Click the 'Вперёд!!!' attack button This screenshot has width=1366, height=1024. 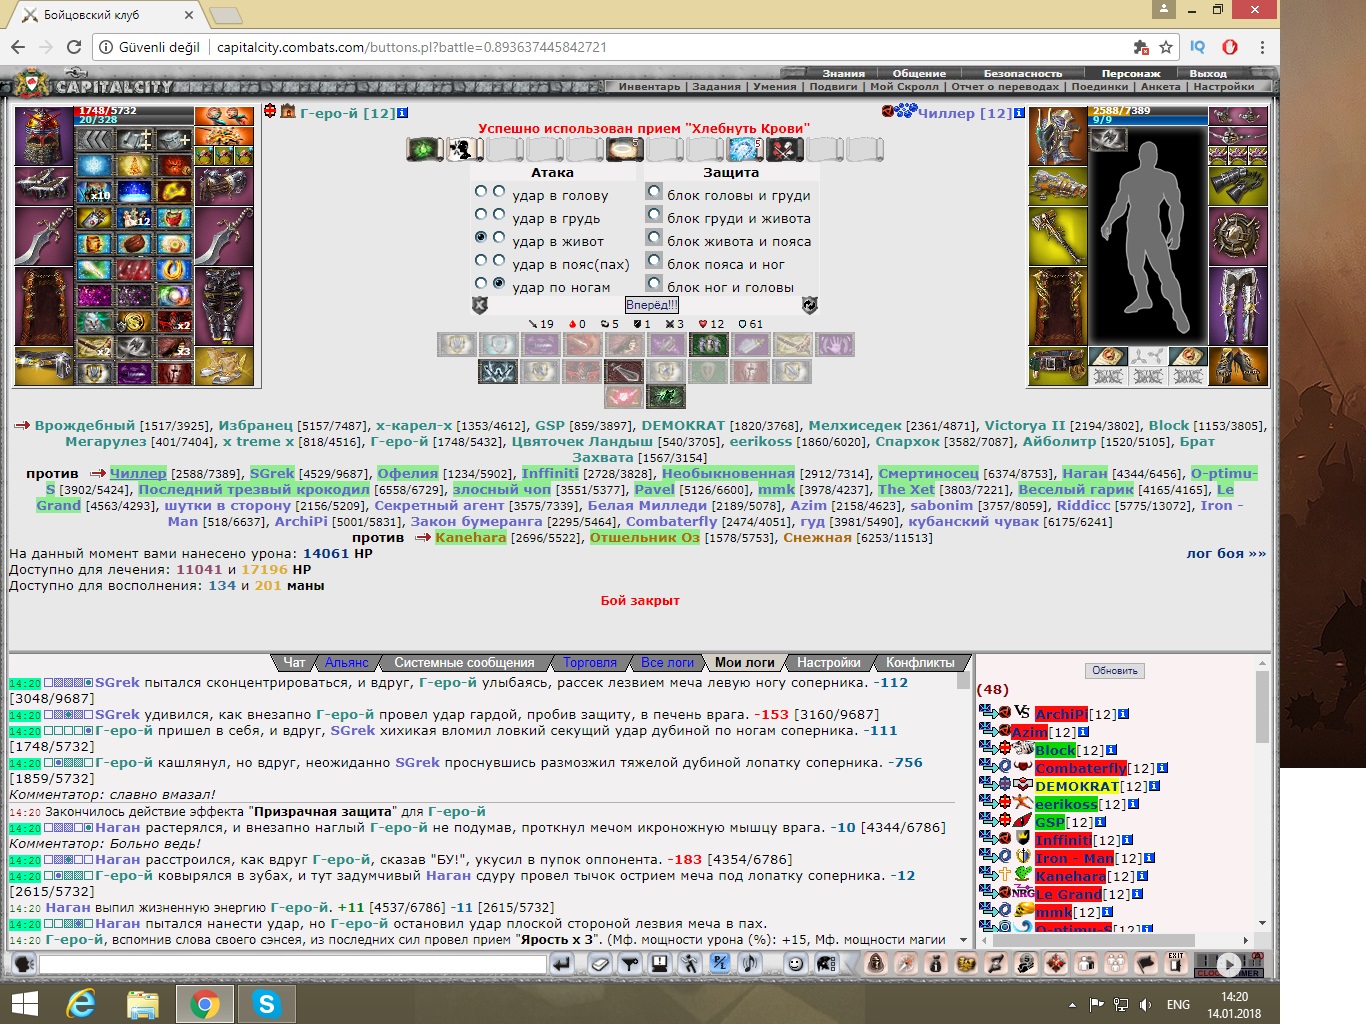pos(651,305)
